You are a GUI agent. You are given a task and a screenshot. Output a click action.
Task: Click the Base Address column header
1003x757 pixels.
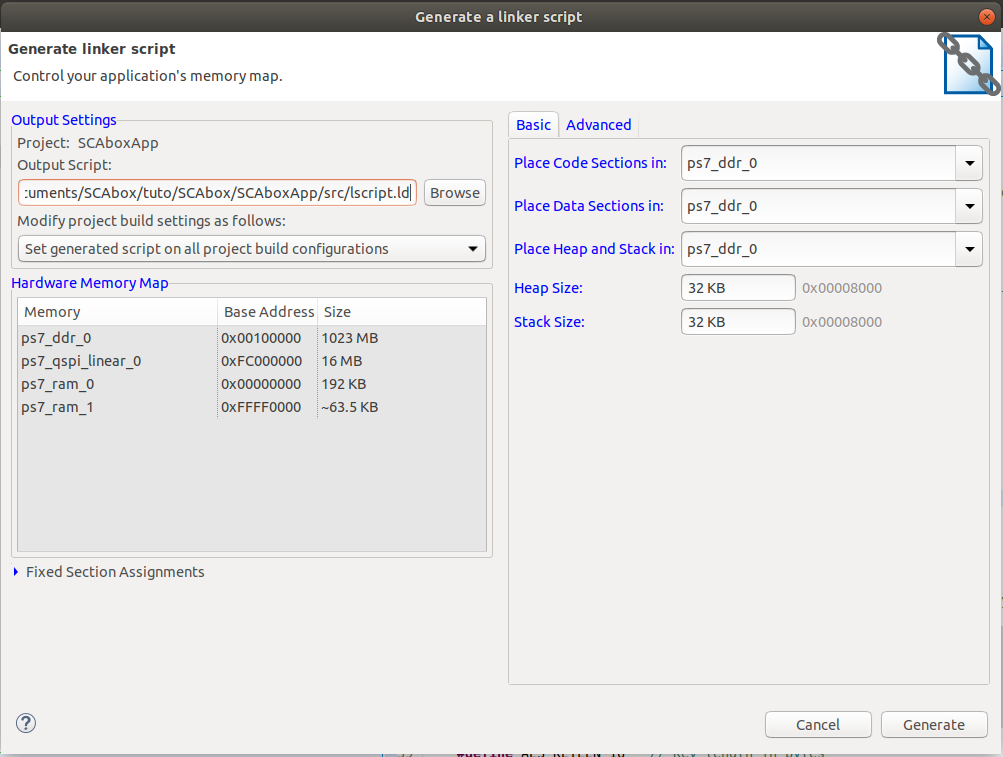[x=267, y=312]
